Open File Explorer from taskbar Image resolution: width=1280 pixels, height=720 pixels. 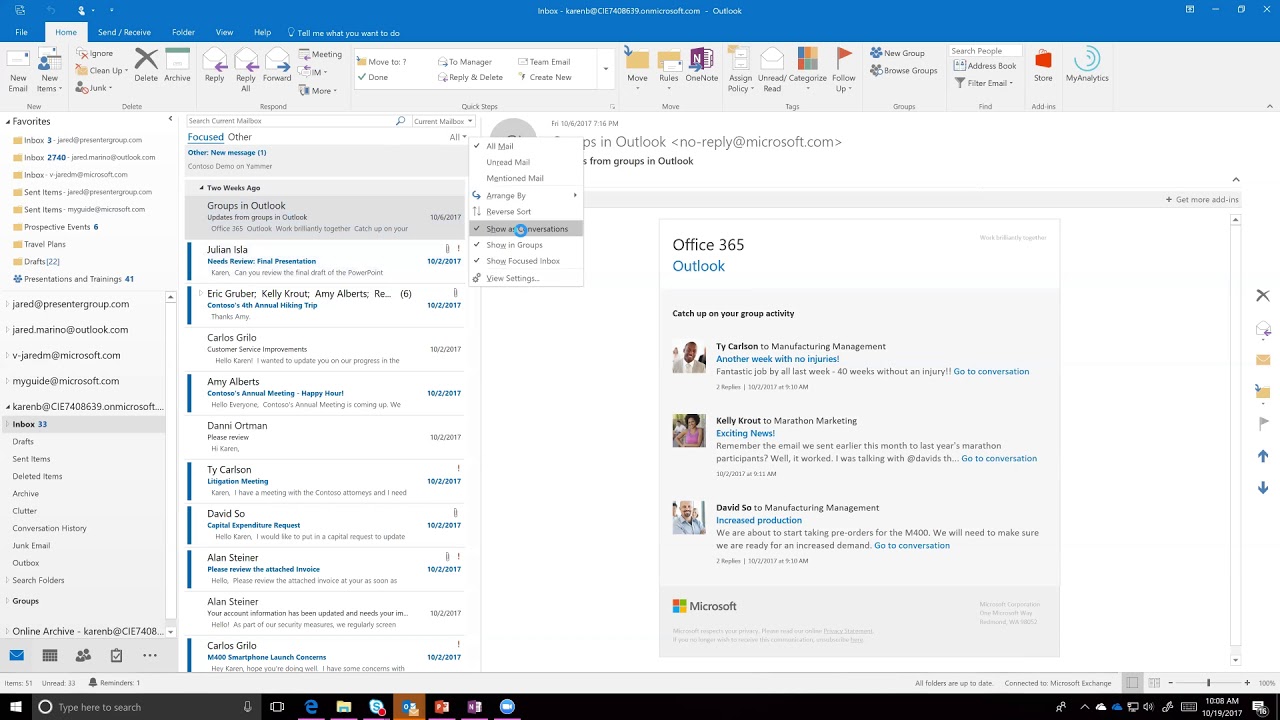tap(344, 707)
